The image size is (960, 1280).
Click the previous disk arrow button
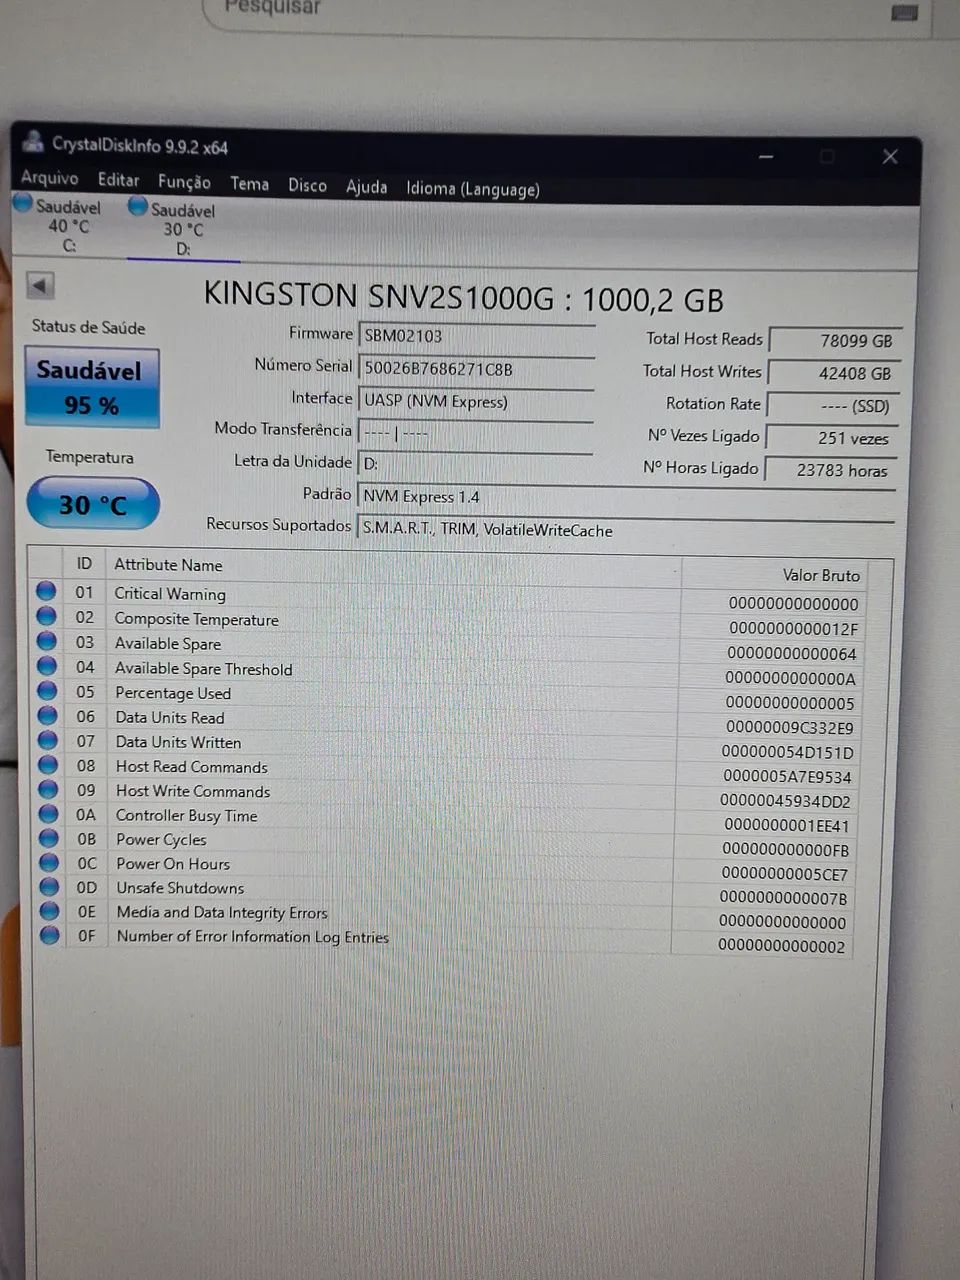pyautogui.click(x=40, y=285)
